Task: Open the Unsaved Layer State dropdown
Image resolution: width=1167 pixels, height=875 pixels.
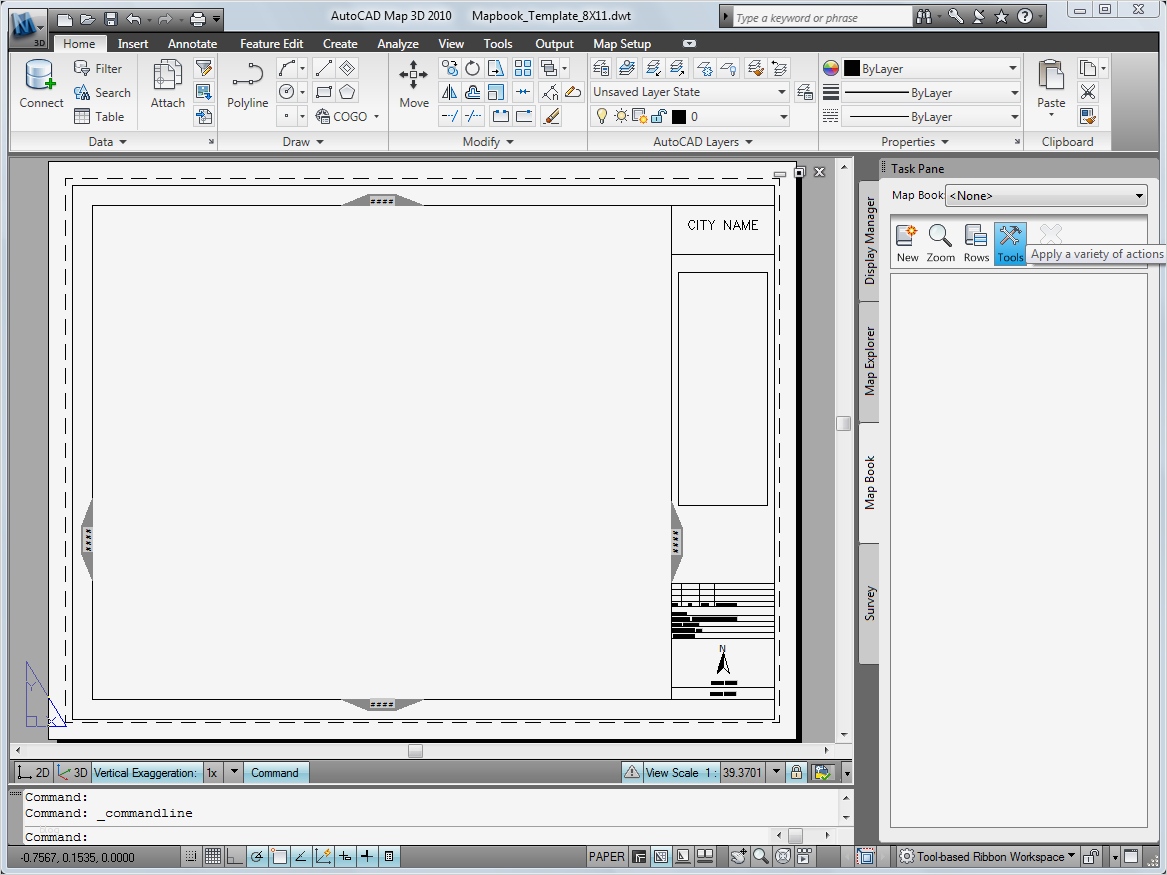Action: [689, 92]
